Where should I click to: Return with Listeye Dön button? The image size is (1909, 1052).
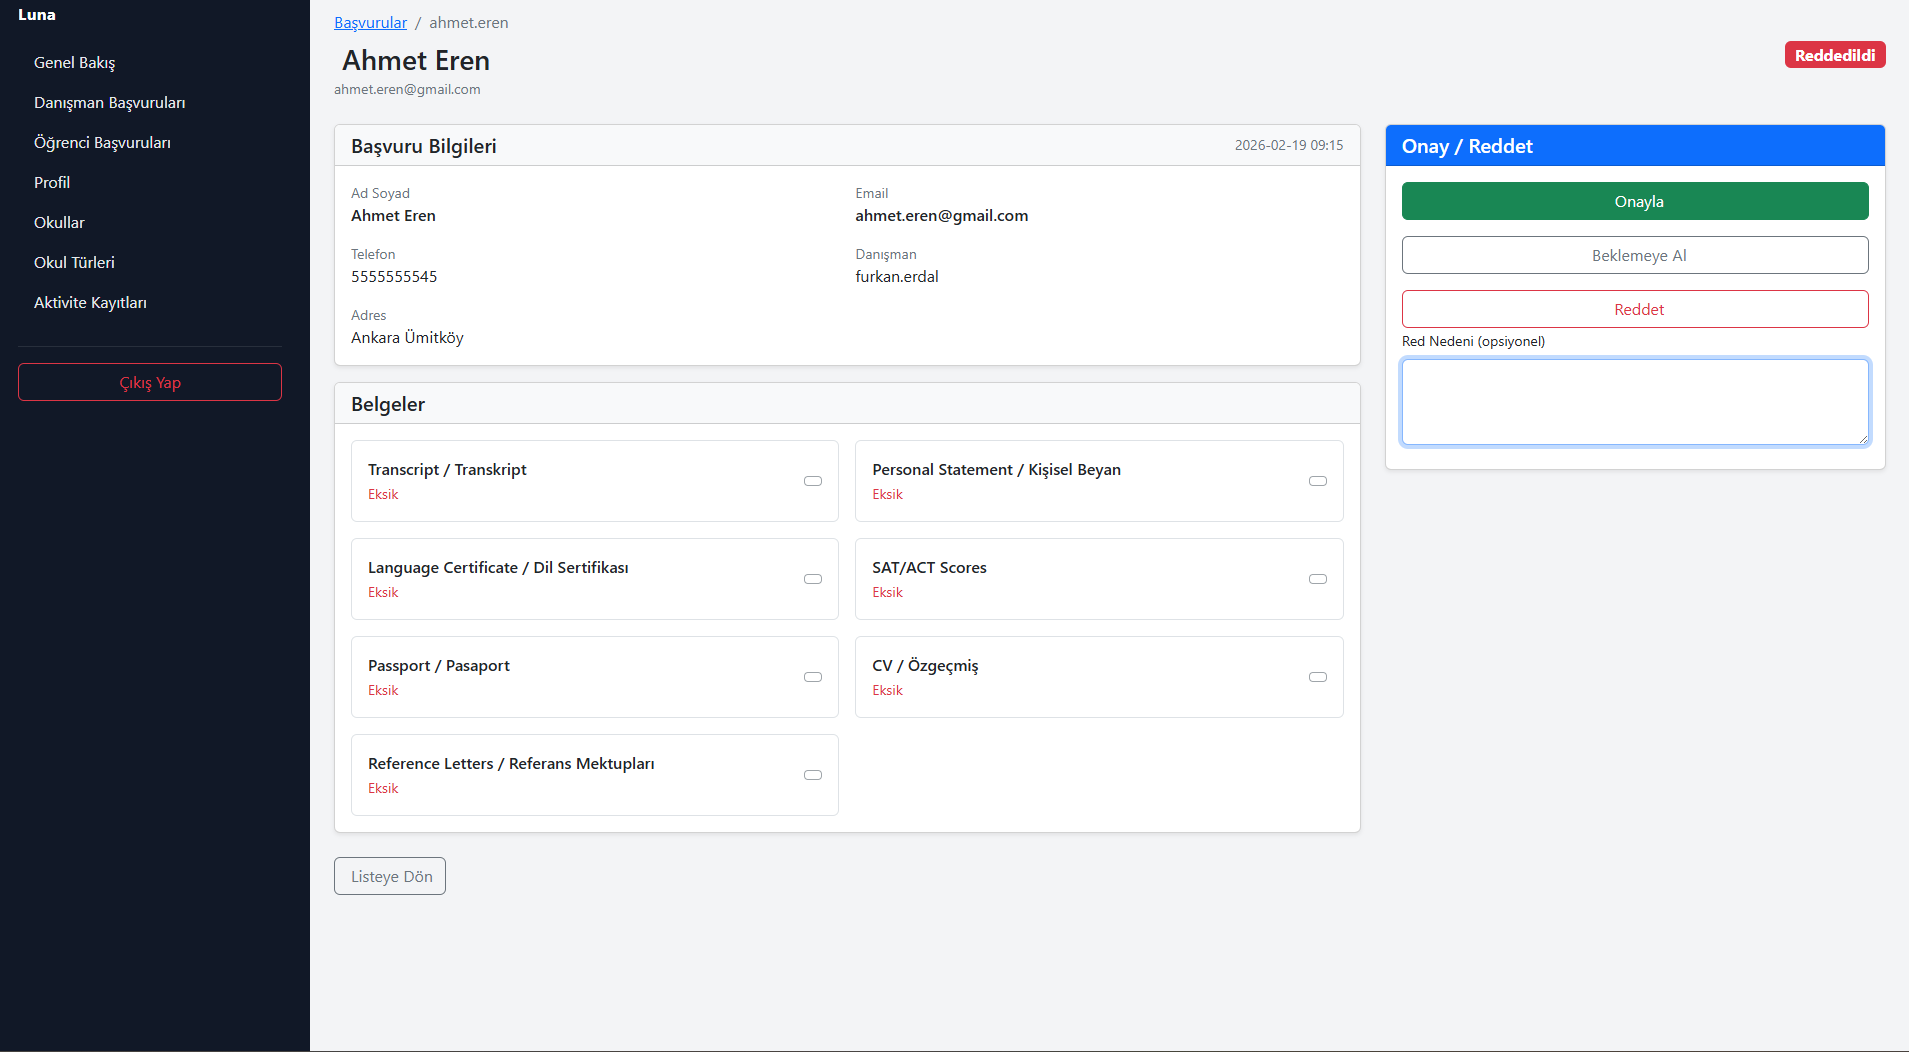pos(390,876)
